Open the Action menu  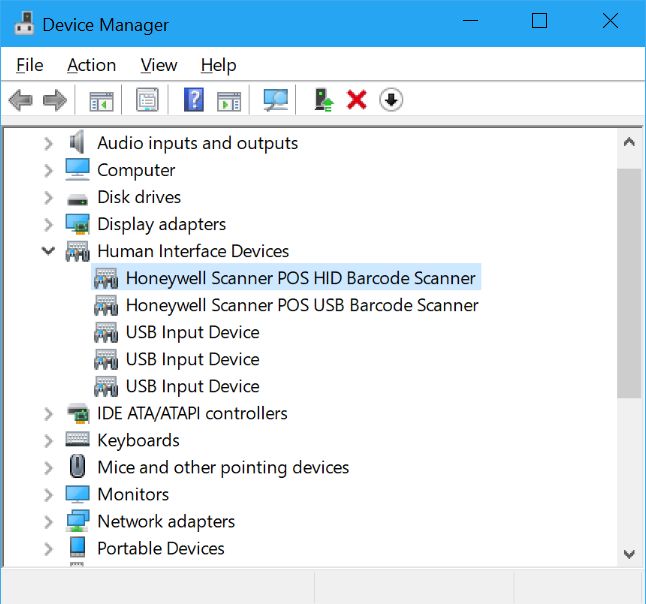point(91,65)
